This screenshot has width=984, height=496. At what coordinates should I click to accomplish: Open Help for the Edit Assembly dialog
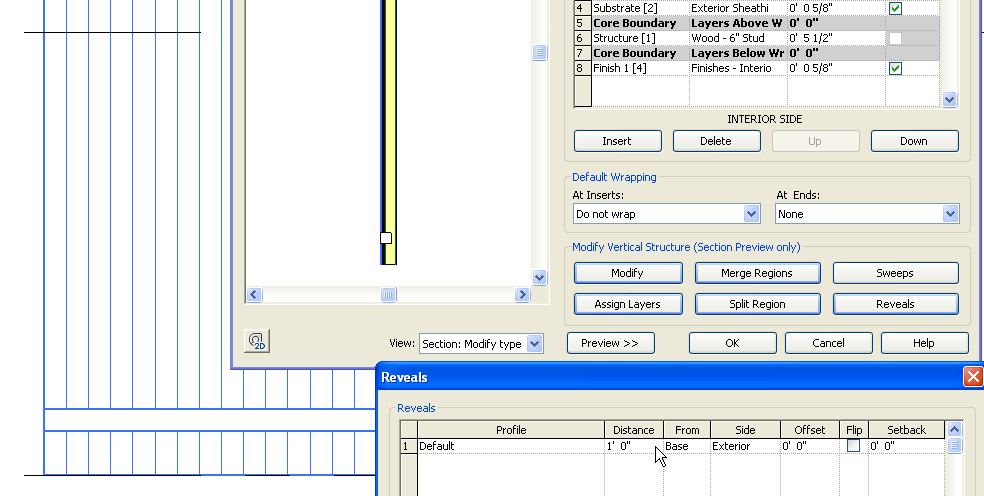pos(924,343)
